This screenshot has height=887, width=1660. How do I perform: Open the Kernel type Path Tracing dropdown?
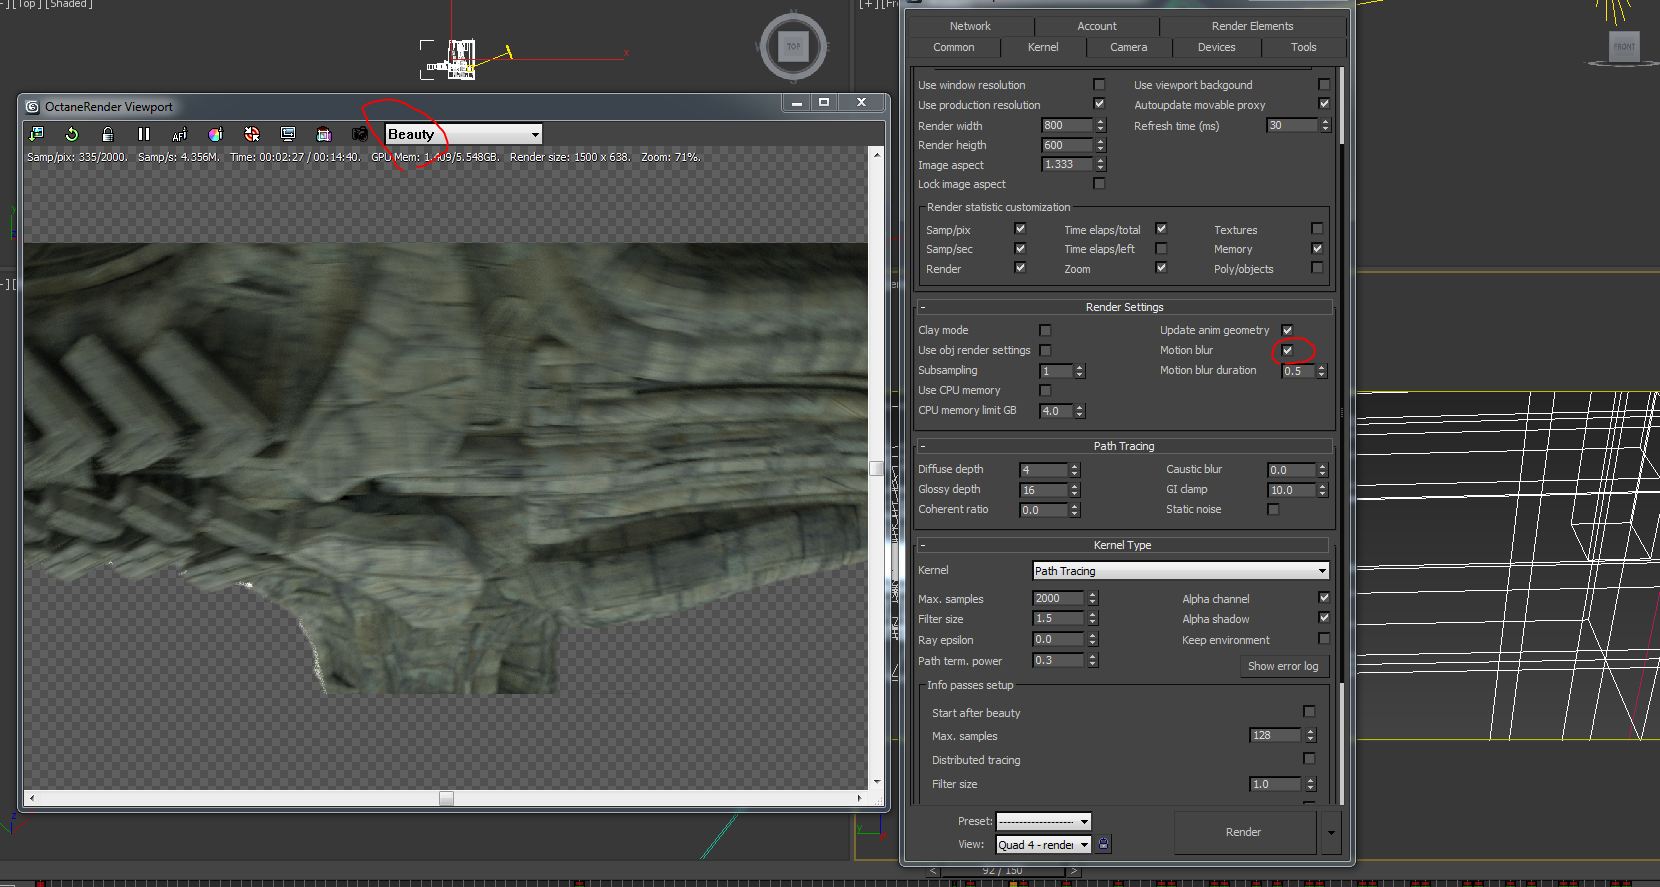point(1180,571)
